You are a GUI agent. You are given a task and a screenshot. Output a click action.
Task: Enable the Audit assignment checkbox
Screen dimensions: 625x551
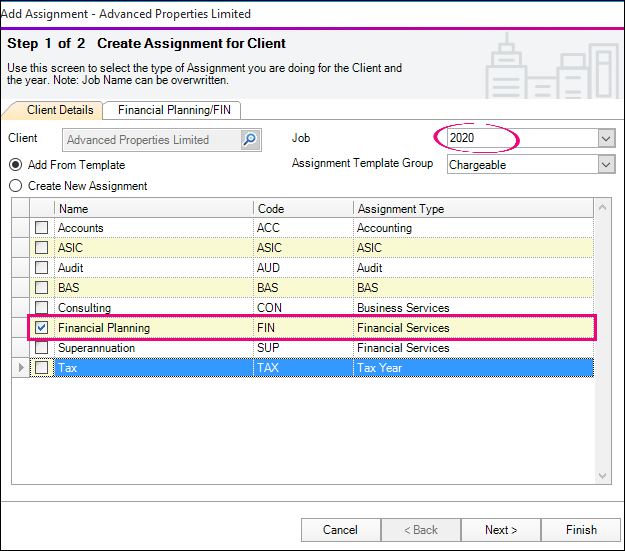(x=42, y=268)
